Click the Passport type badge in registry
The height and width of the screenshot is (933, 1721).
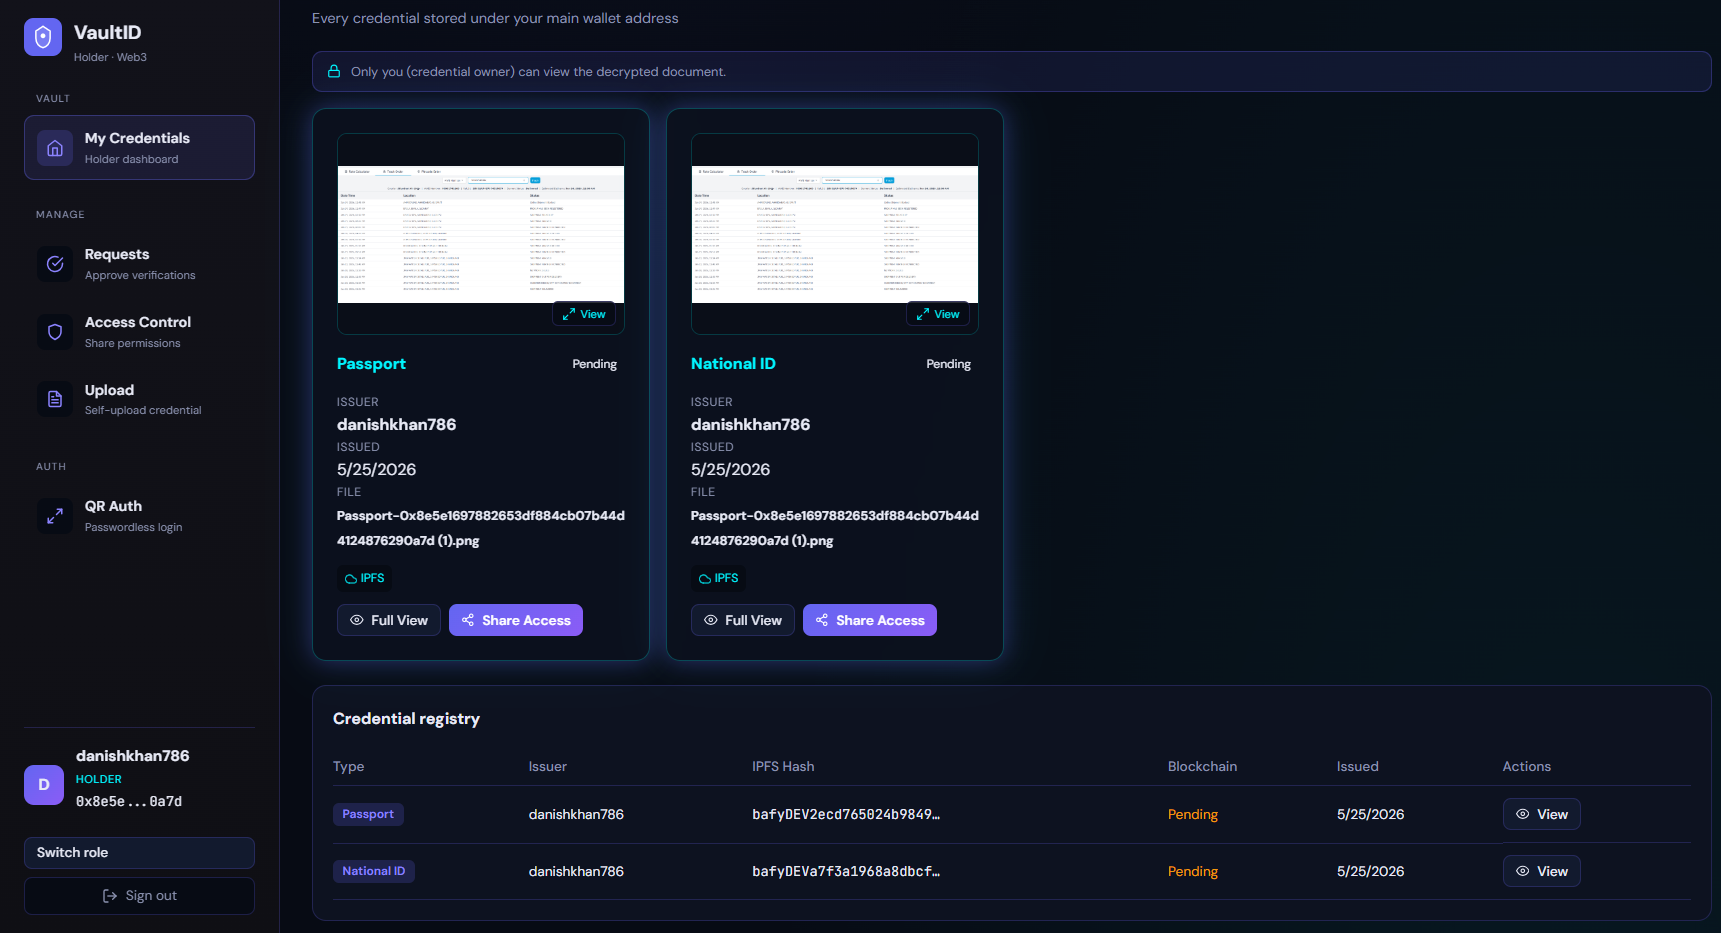tap(368, 814)
